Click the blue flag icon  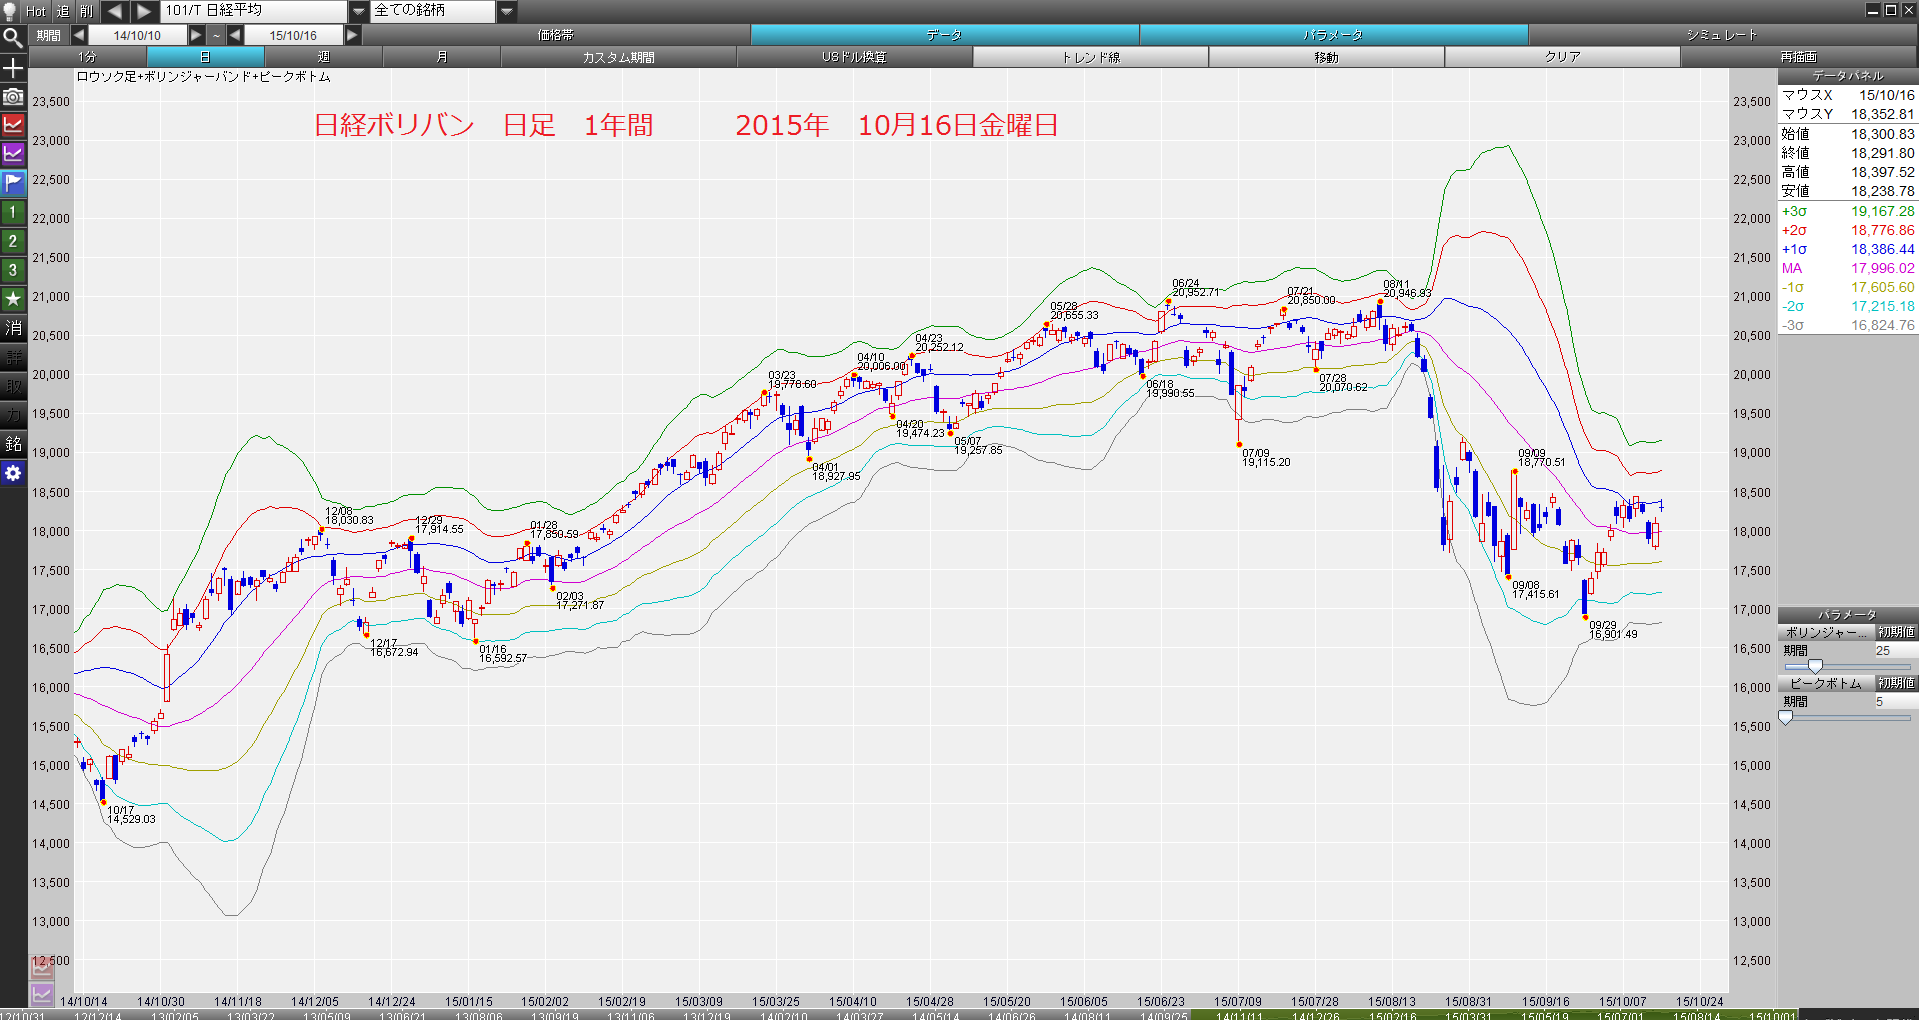[13, 183]
